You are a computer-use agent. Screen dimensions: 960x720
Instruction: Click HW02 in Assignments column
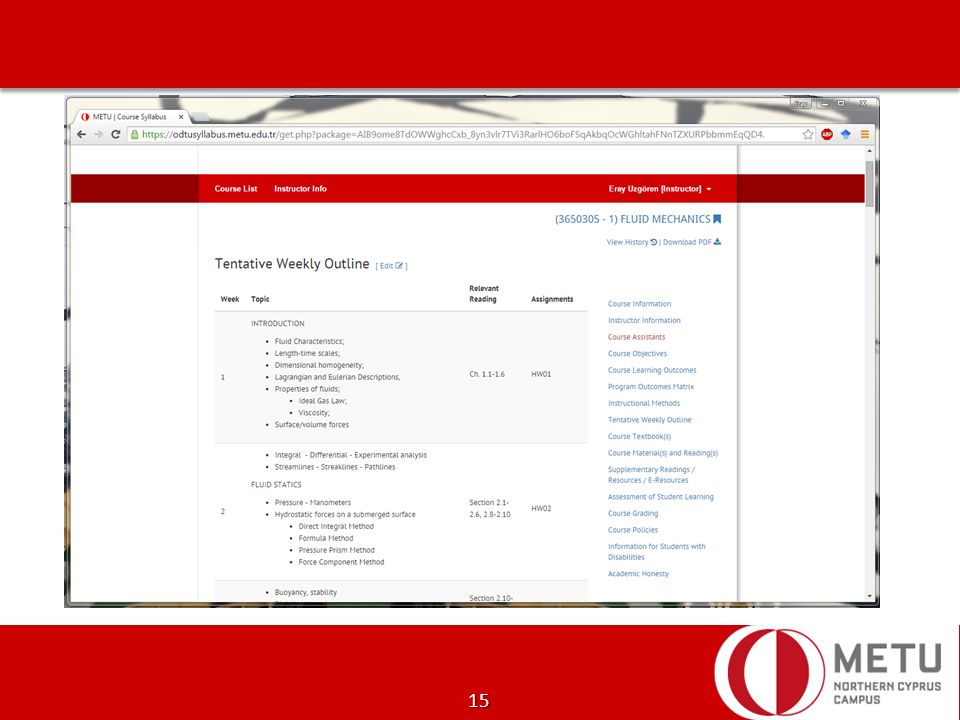(x=541, y=508)
